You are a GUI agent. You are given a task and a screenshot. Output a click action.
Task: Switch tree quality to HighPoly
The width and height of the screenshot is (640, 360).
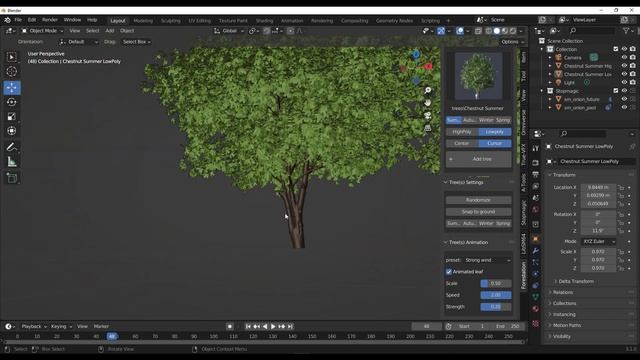[462, 132]
